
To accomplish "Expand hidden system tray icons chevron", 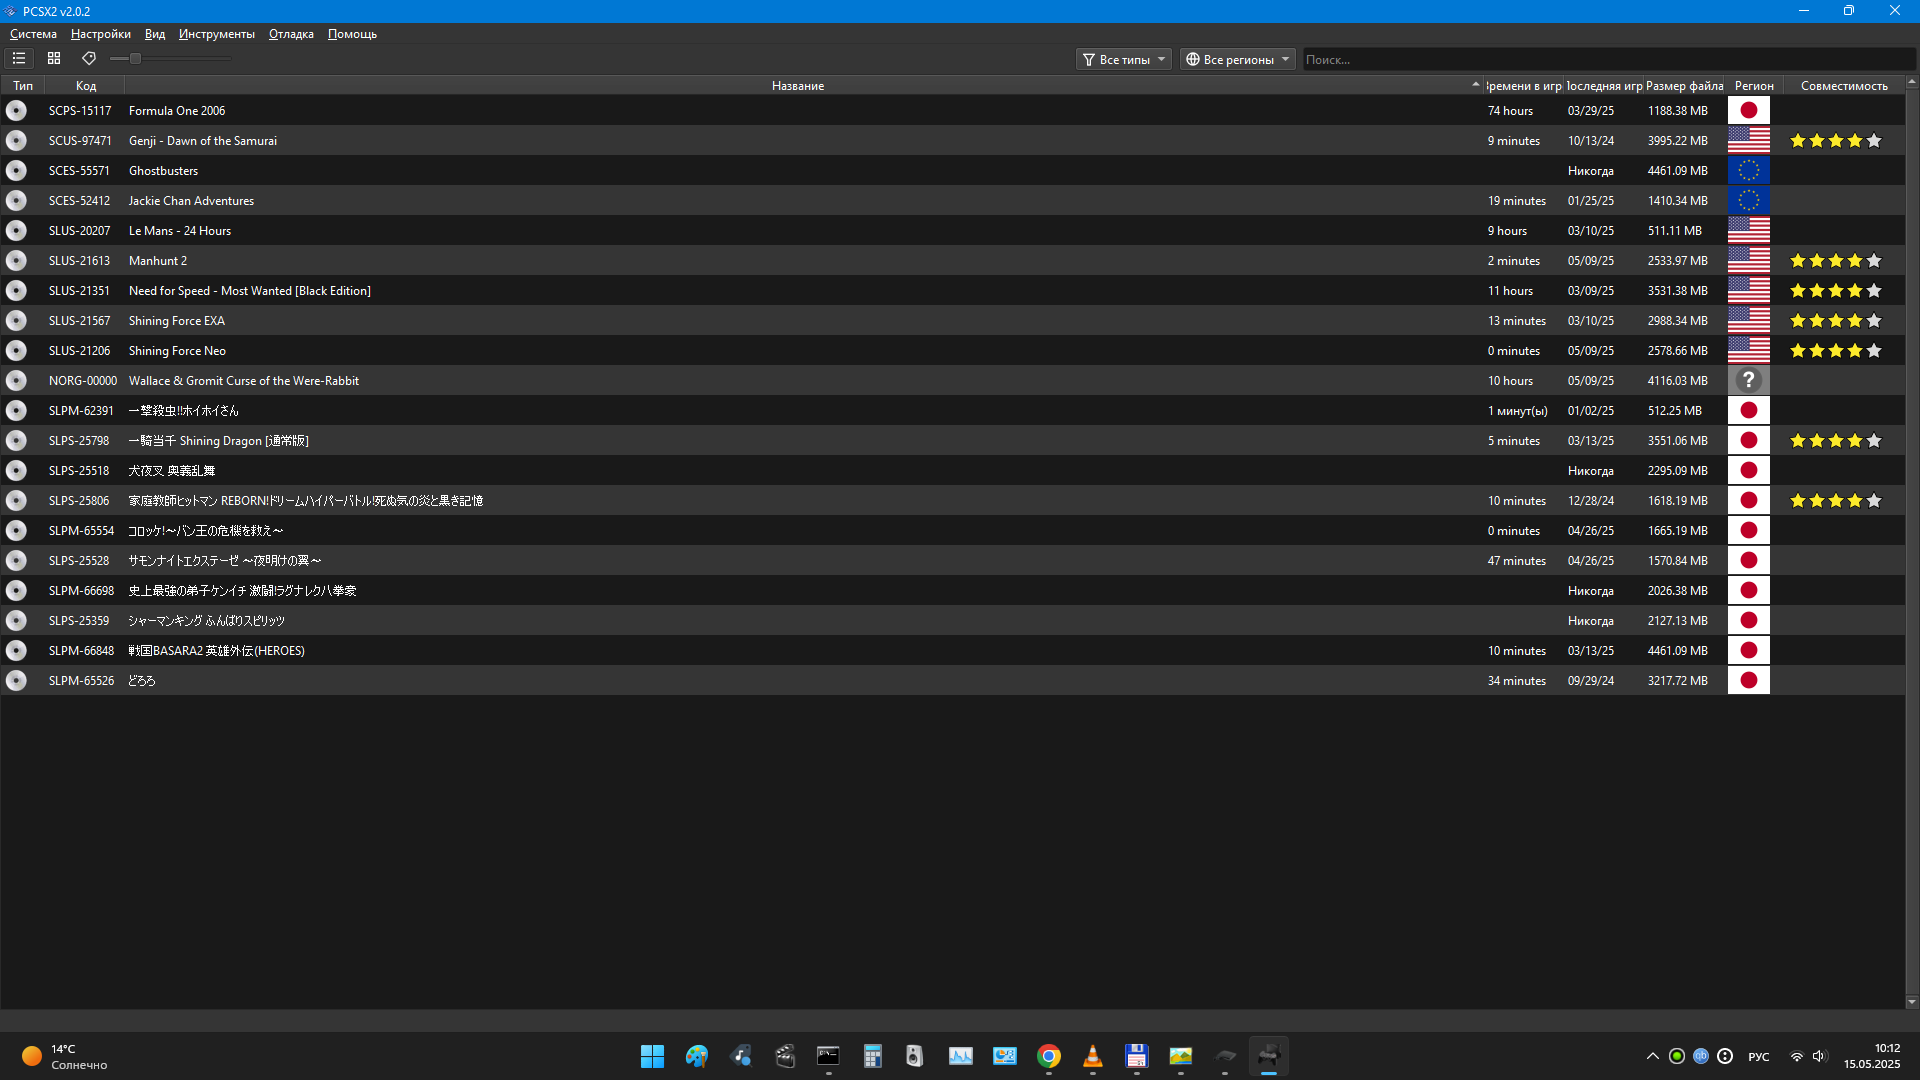I will (x=1652, y=1056).
